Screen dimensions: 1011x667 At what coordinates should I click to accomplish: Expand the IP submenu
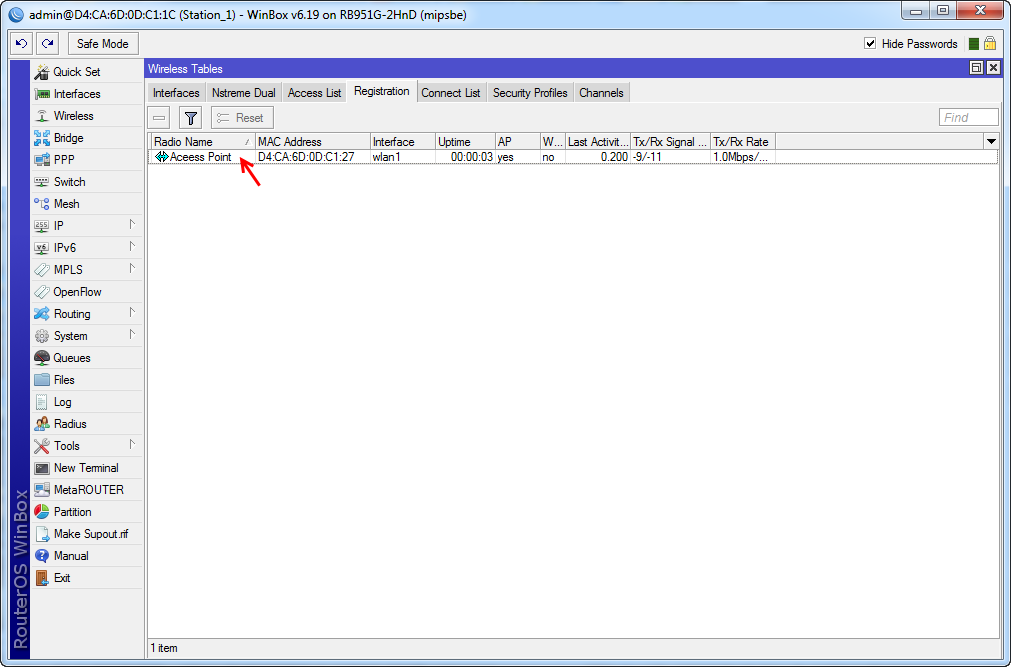point(132,225)
